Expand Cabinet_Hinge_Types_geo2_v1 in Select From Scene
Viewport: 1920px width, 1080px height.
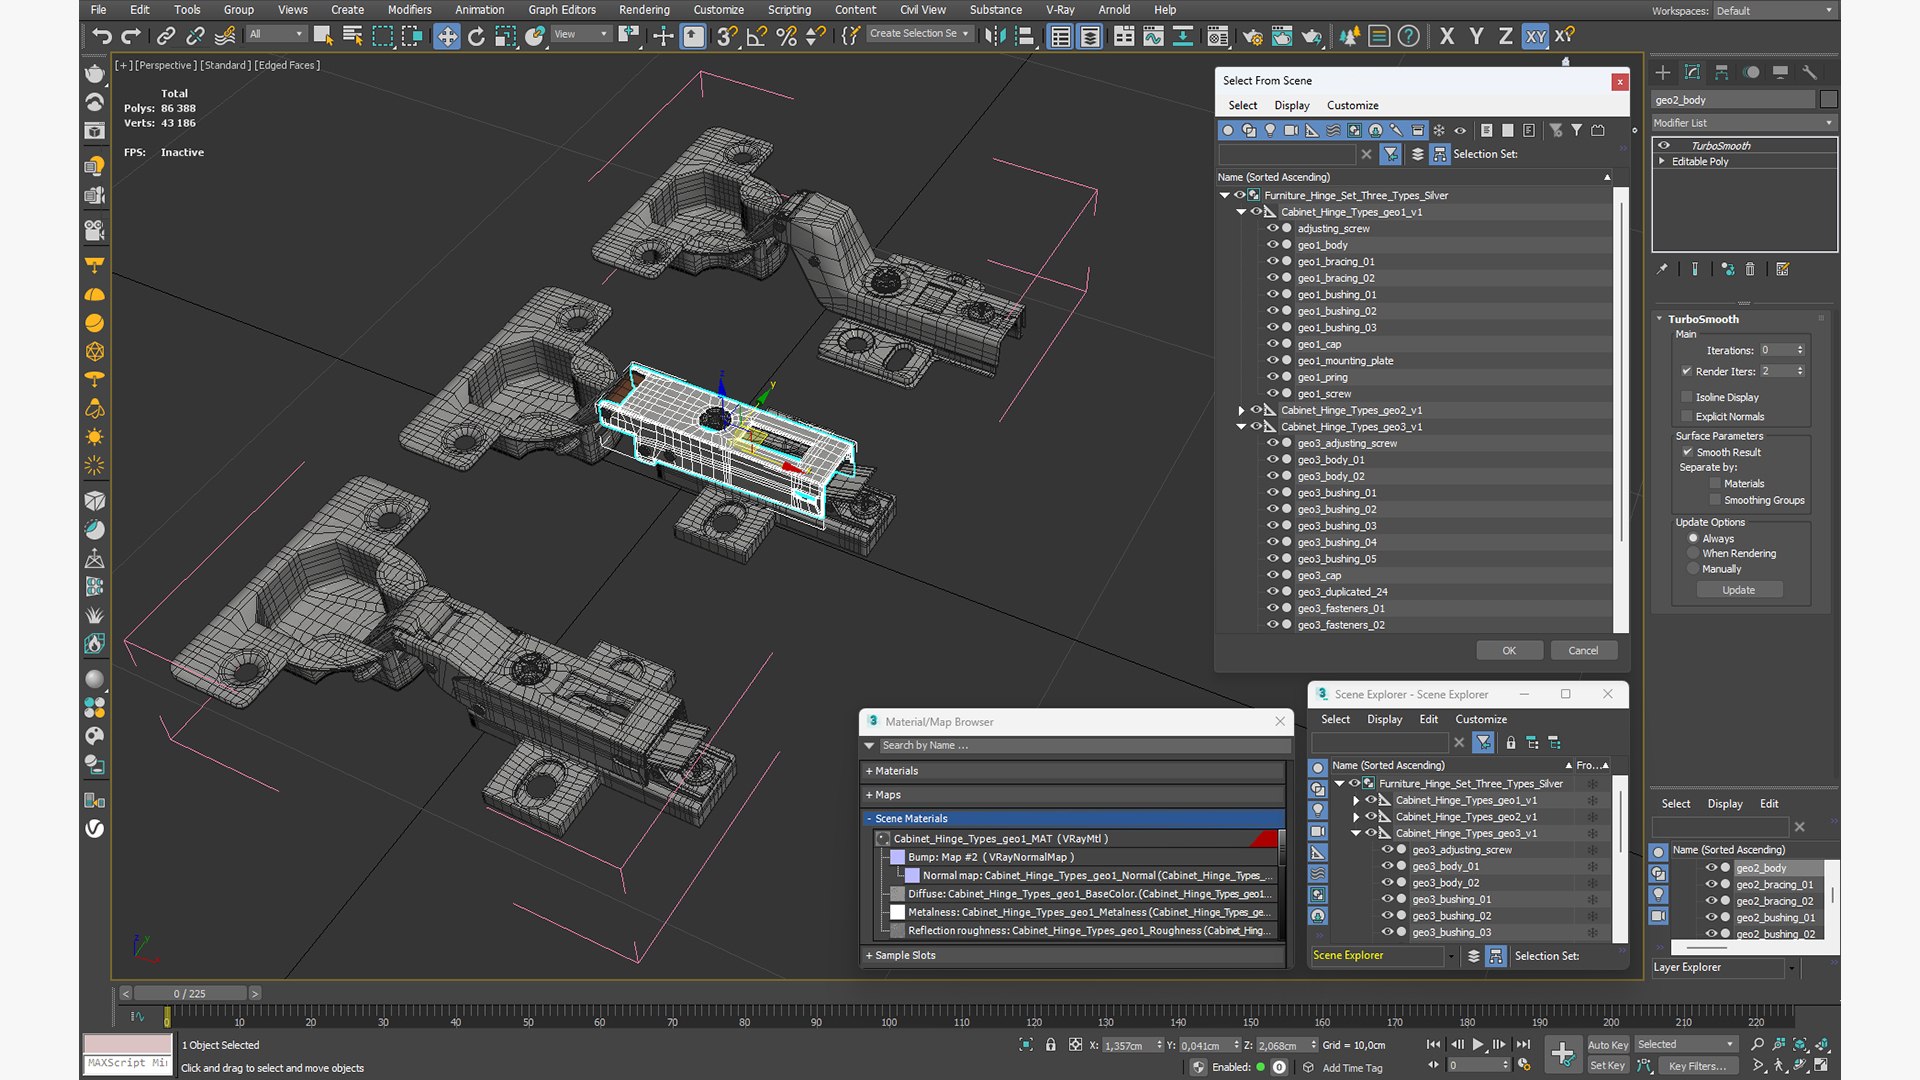[x=1241, y=410]
